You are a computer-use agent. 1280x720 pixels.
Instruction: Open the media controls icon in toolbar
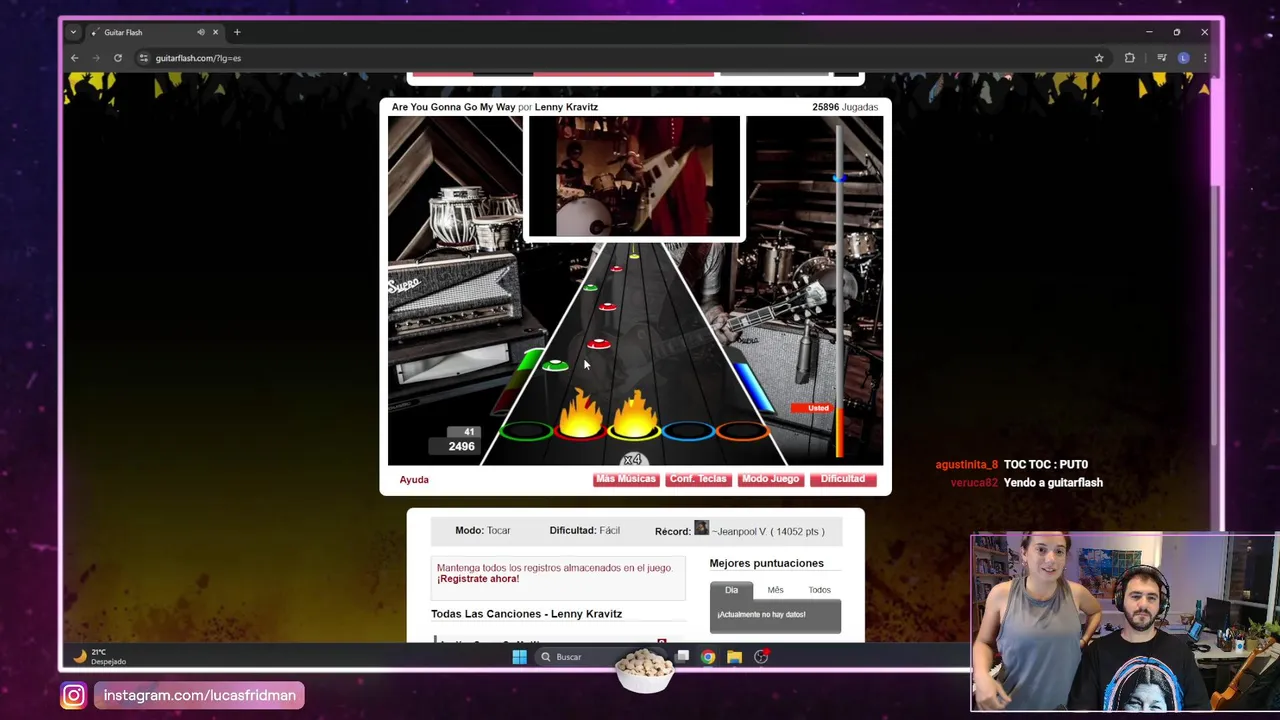(x=1162, y=58)
